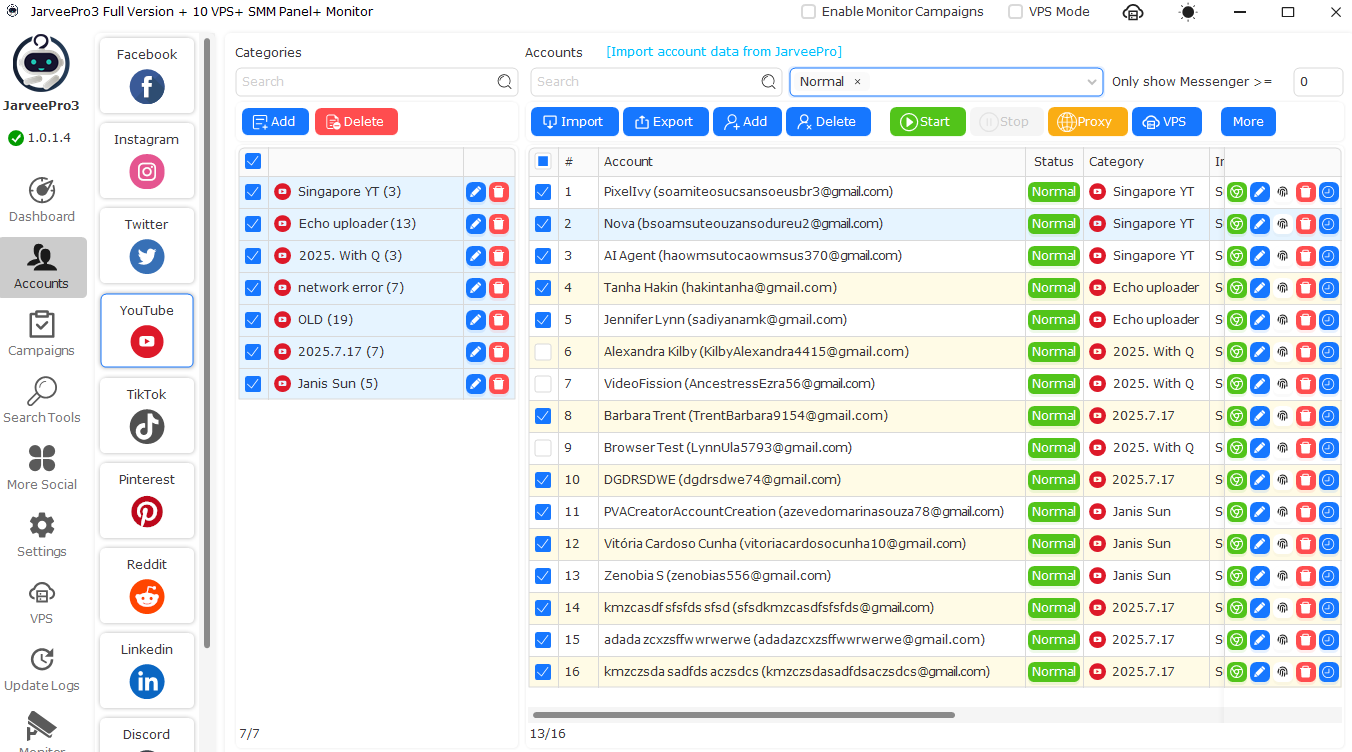Click the green Start button
The height and width of the screenshot is (752, 1352).
927,122
